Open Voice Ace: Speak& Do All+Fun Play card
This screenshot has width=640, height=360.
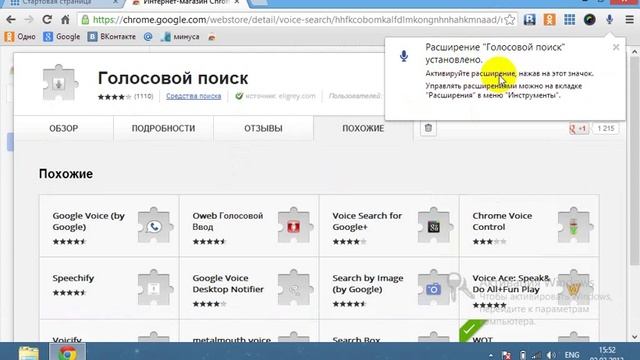click(529, 288)
